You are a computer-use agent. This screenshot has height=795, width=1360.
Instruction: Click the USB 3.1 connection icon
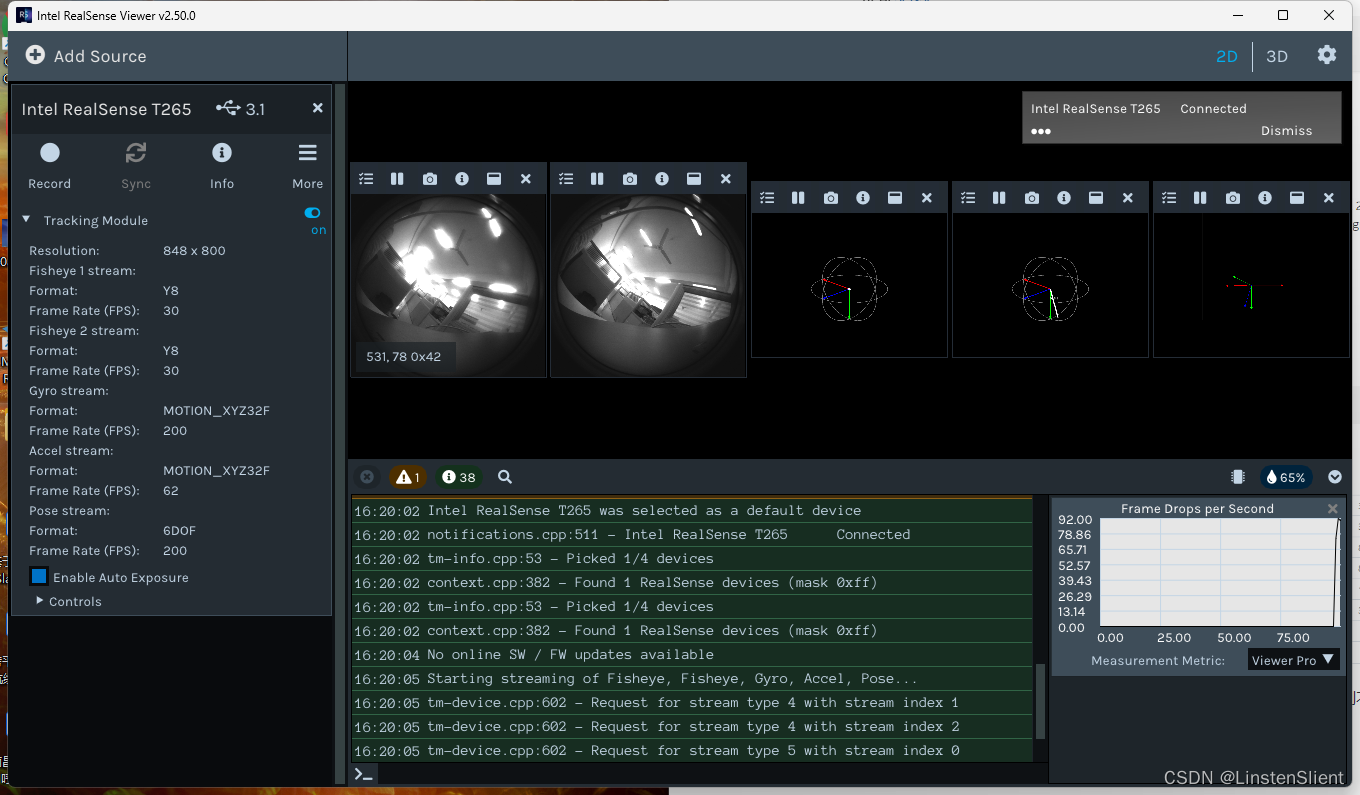coord(228,108)
